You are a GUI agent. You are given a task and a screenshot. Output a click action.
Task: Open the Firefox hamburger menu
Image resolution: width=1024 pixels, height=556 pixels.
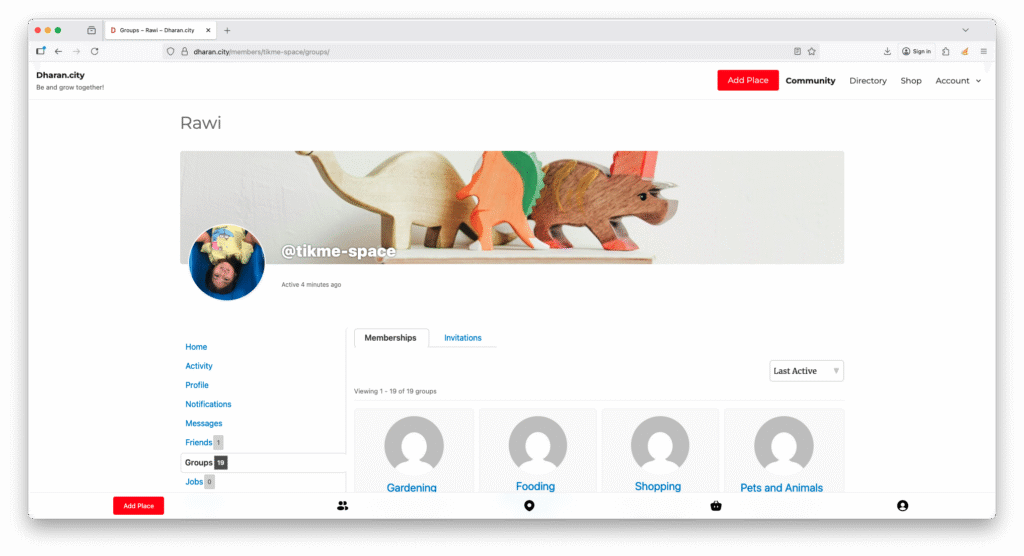(983, 51)
